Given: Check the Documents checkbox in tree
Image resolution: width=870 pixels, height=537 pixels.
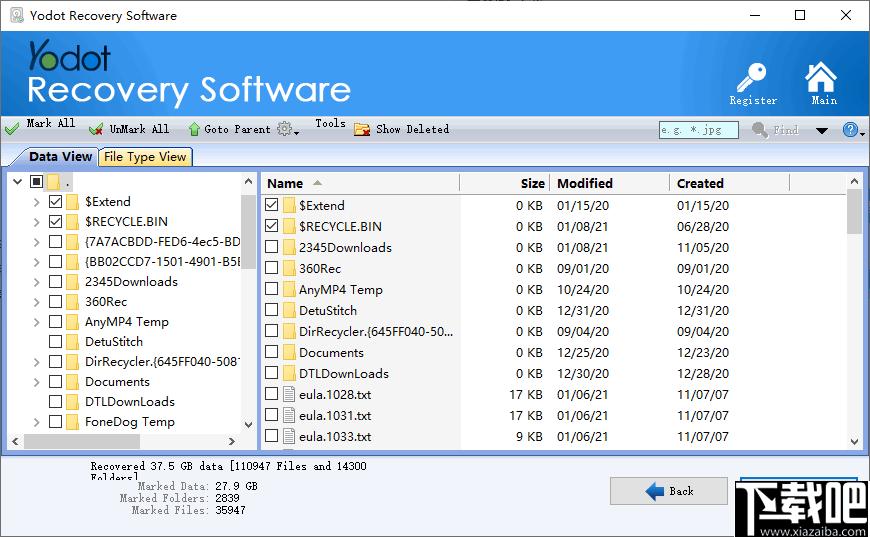Looking at the screenshot, I should click(x=55, y=382).
